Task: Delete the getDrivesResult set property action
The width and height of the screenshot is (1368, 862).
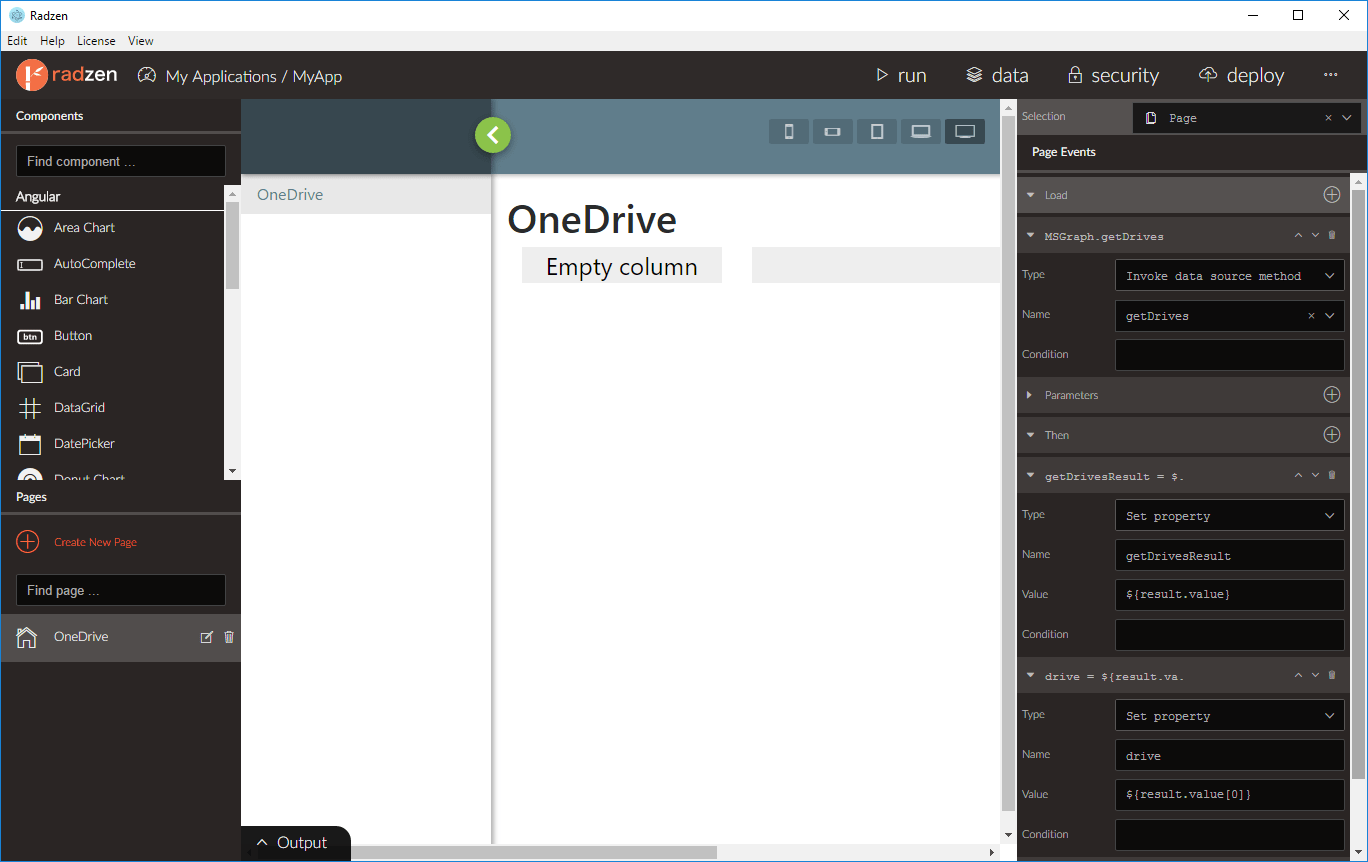Action: pyautogui.click(x=1332, y=476)
